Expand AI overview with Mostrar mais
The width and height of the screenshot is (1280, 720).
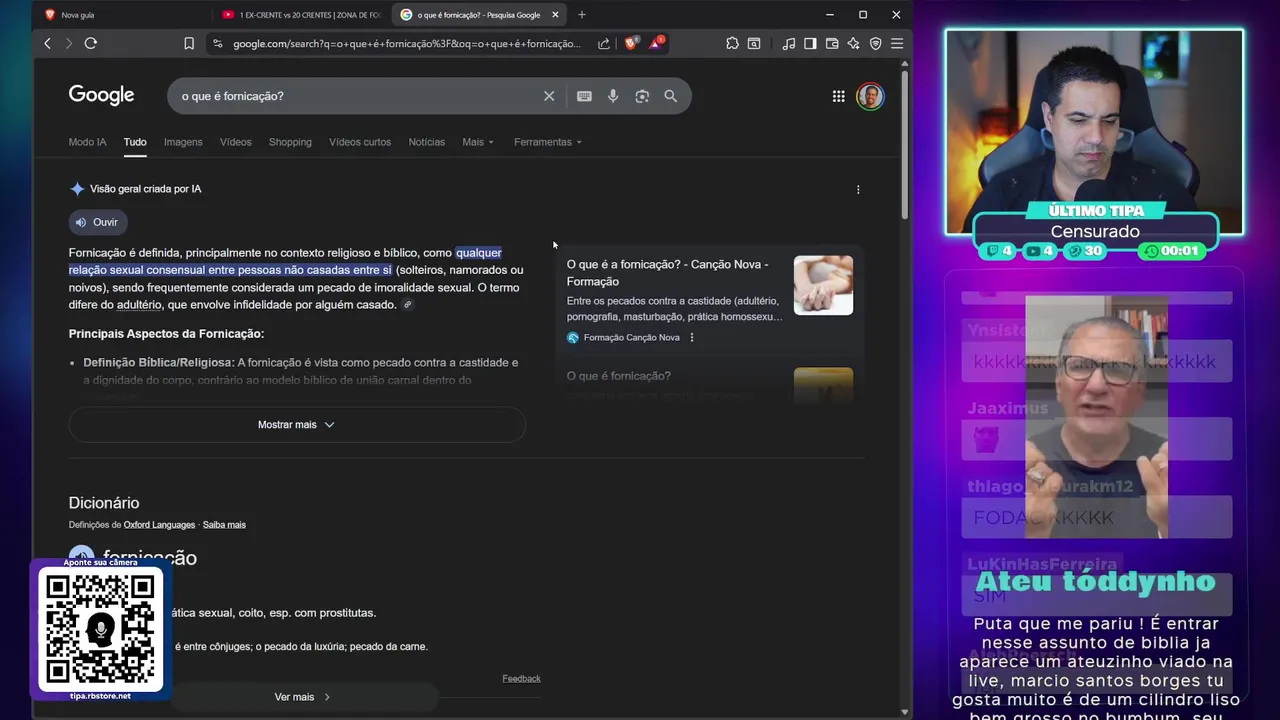pos(297,425)
